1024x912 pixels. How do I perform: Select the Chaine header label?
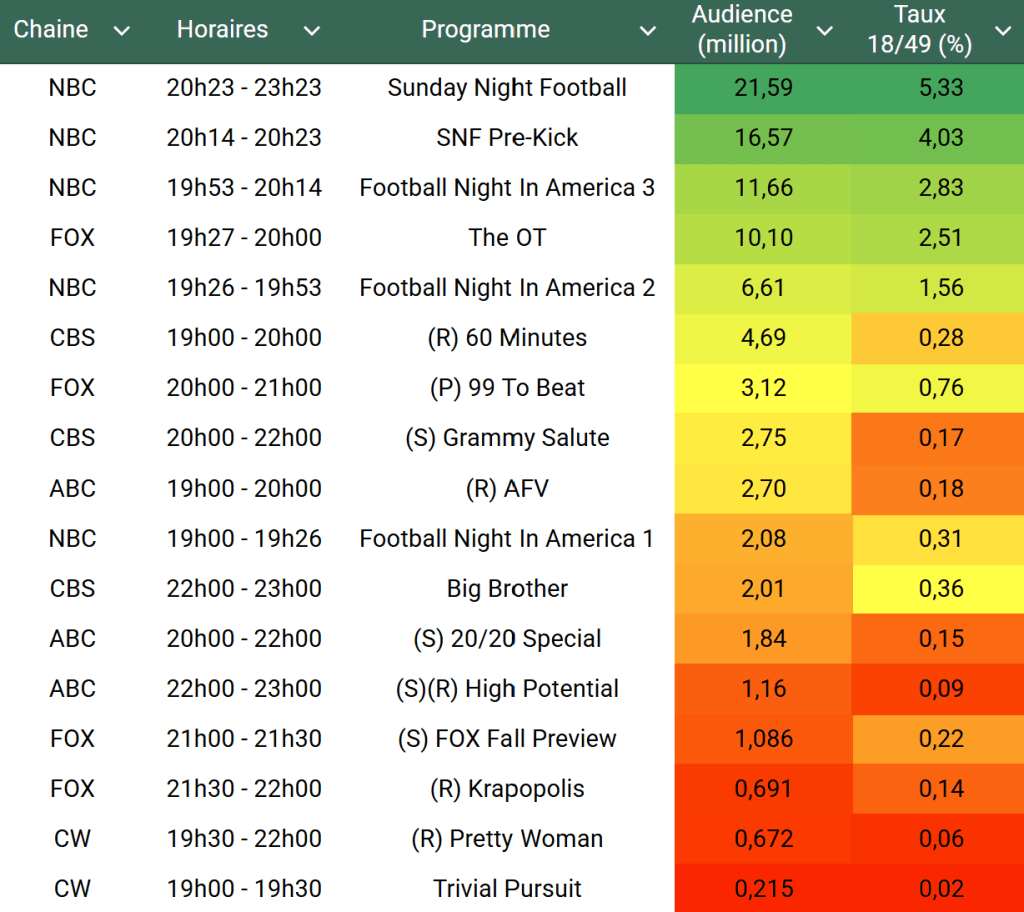(51, 30)
